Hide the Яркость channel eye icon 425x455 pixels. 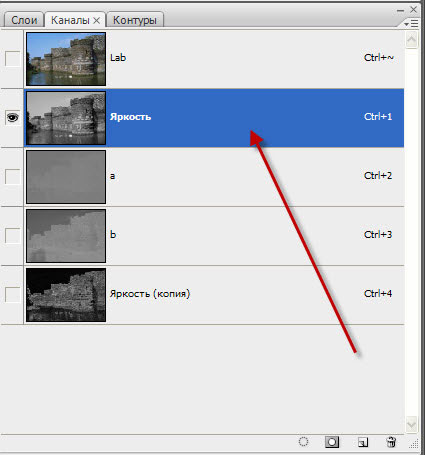[12, 118]
